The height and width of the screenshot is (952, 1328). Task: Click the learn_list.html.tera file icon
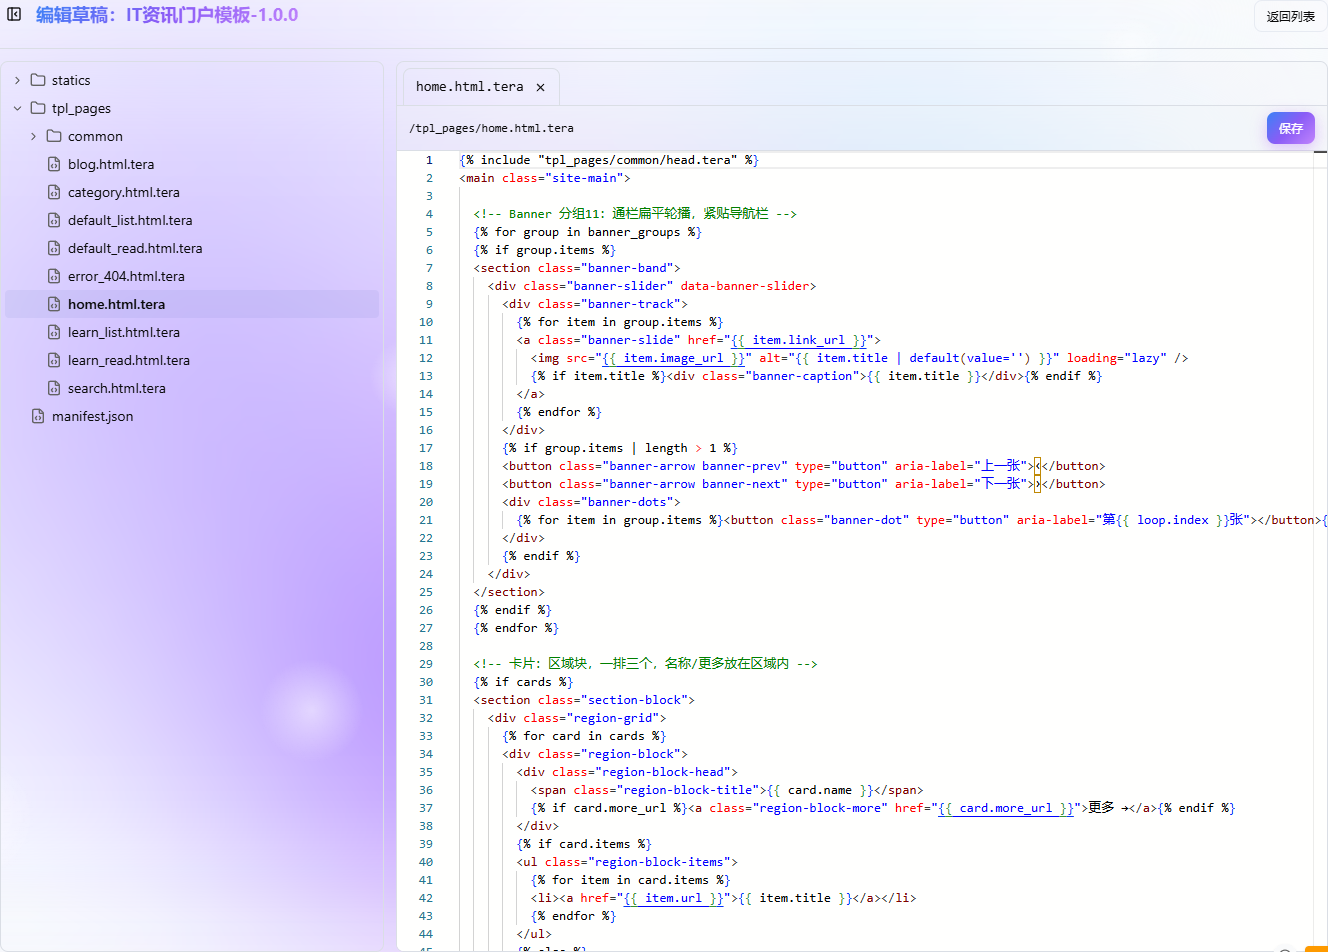click(x=54, y=332)
